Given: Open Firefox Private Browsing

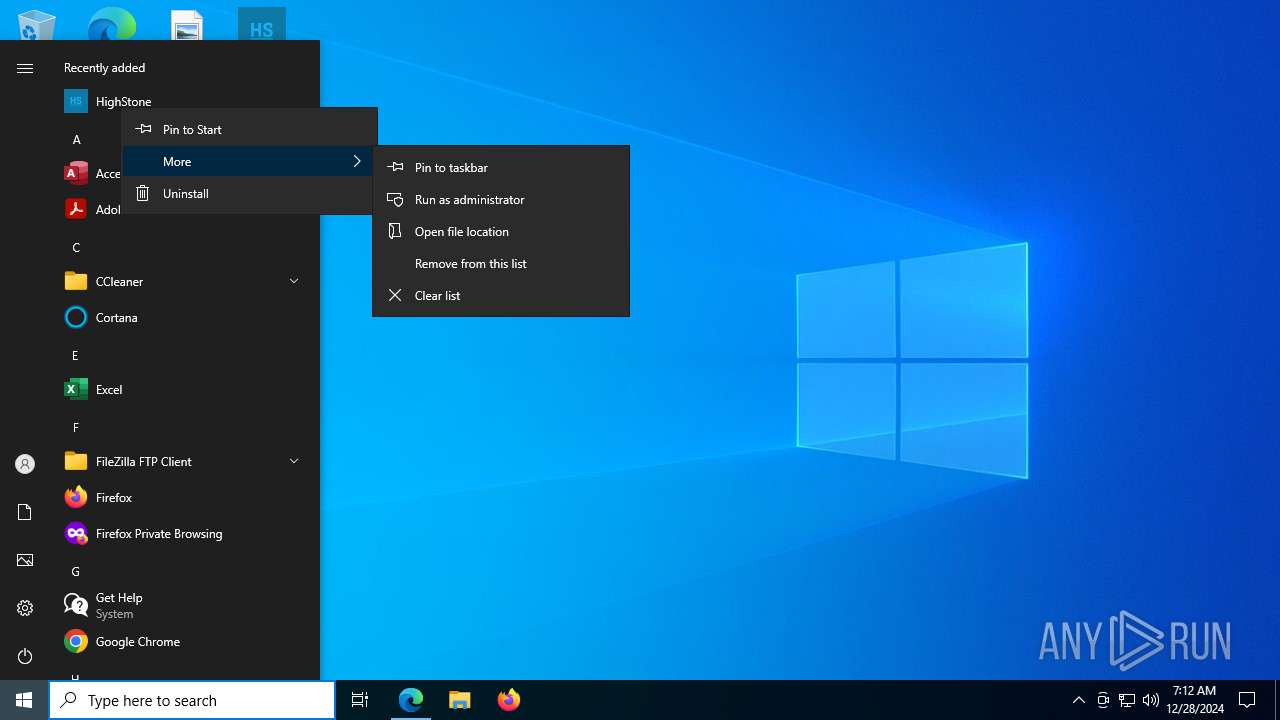Looking at the screenshot, I should (x=184, y=533).
